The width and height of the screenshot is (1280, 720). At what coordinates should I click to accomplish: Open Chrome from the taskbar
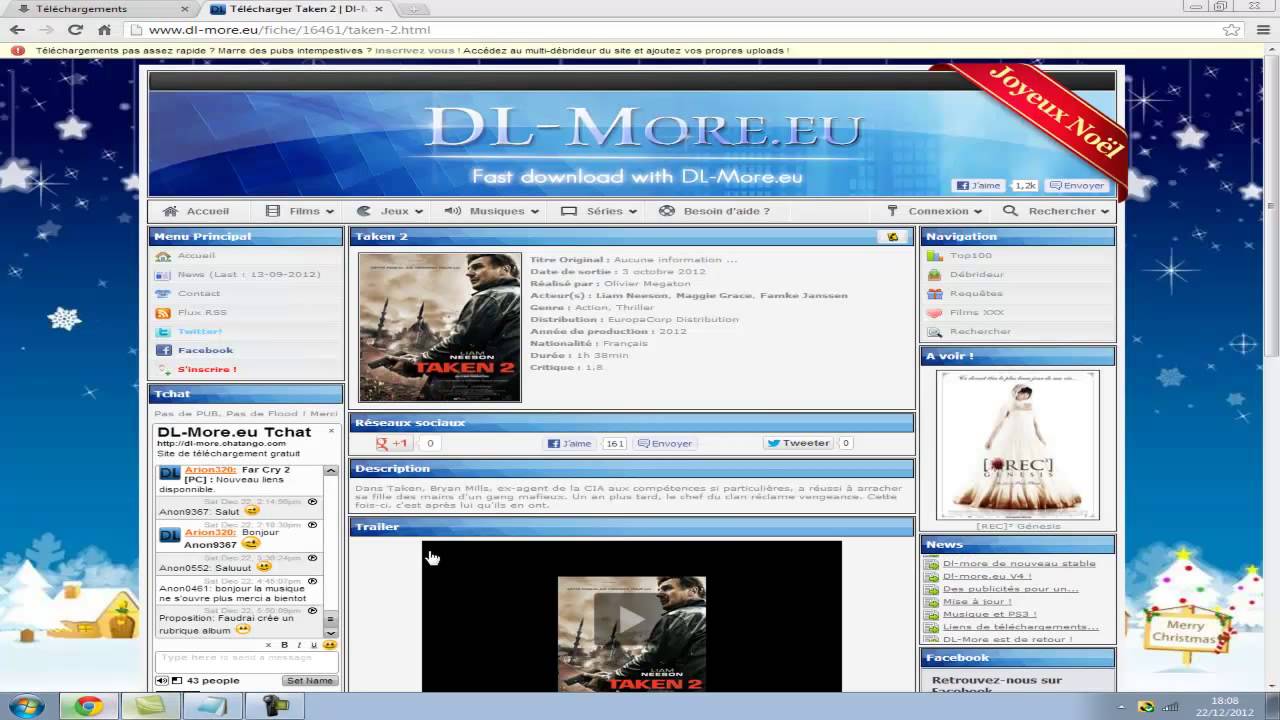tap(88, 706)
